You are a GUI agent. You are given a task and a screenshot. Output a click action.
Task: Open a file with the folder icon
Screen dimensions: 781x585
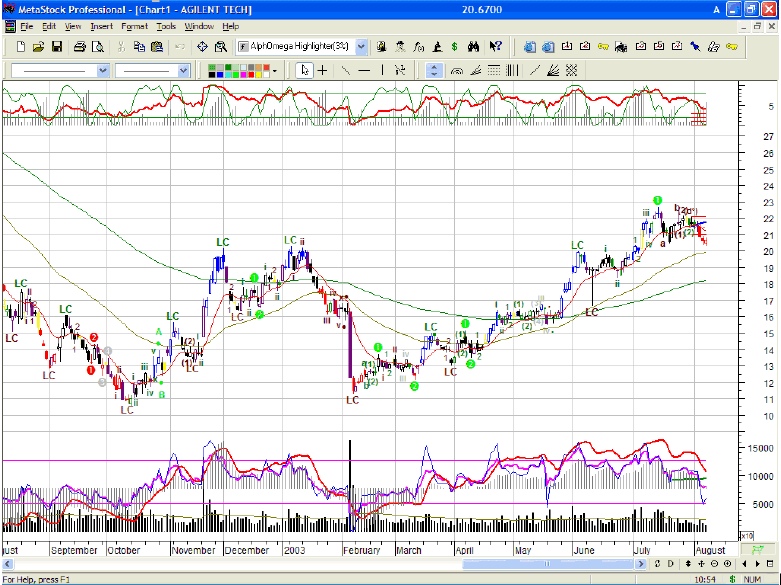click(39, 47)
